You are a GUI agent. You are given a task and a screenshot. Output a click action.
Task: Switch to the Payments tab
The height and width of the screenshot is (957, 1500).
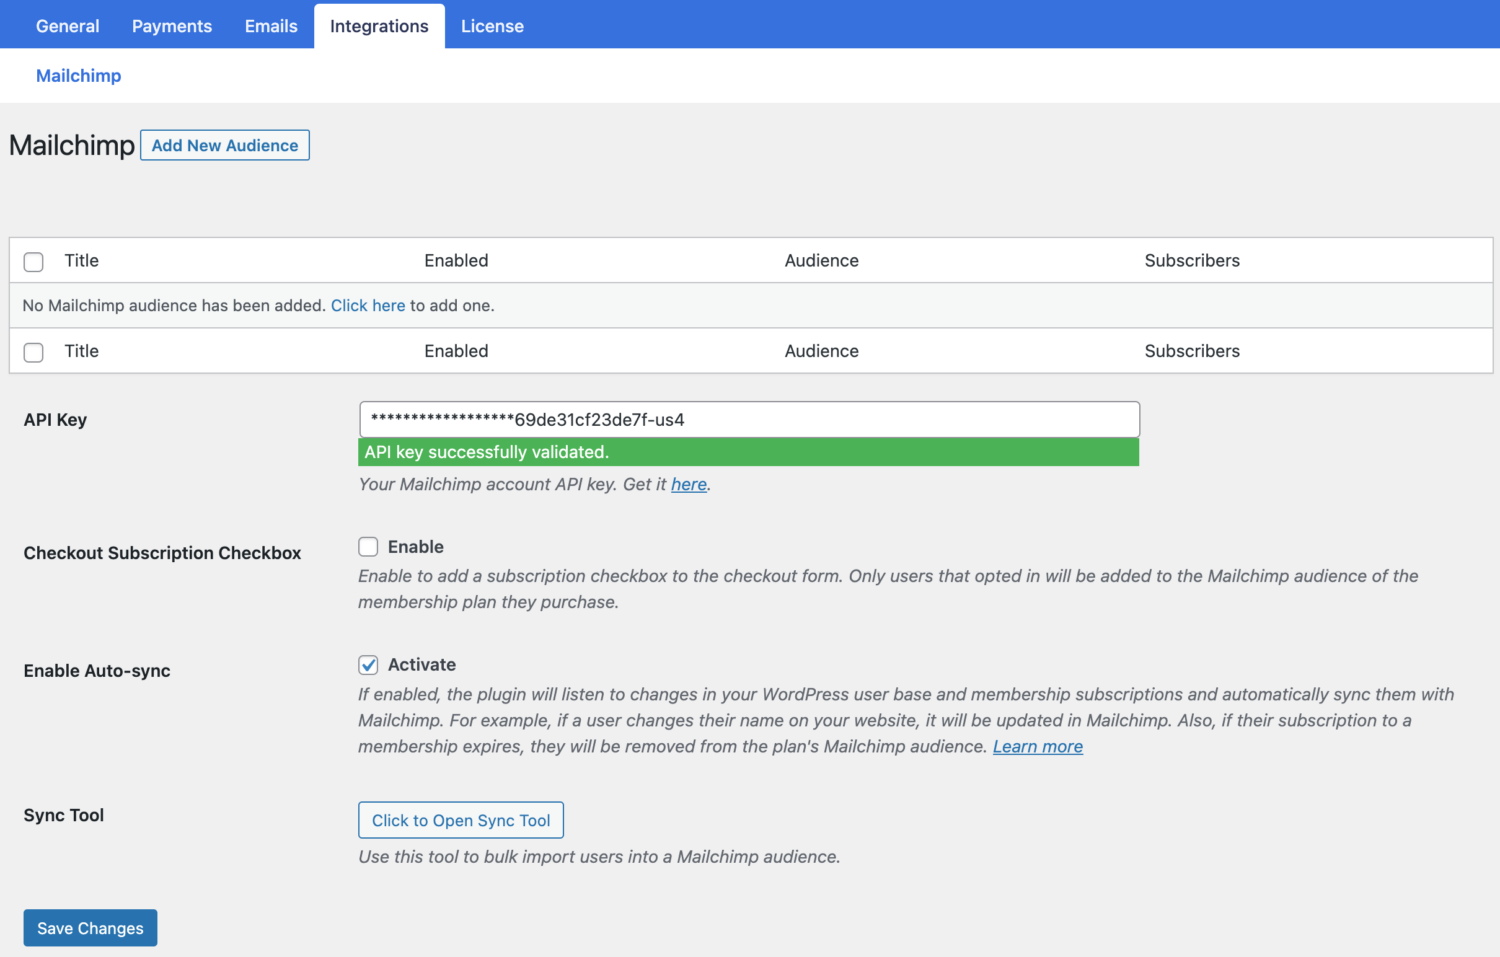[172, 26]
